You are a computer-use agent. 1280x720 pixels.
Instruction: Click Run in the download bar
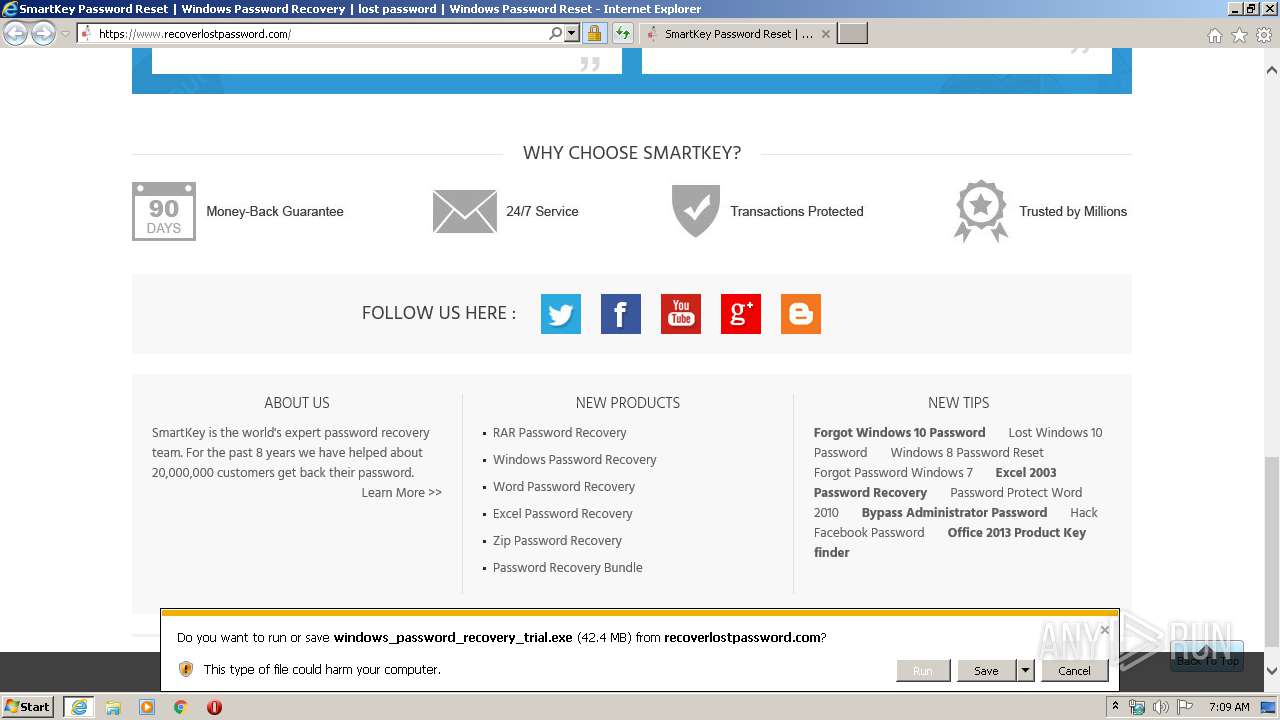(922, 671)
